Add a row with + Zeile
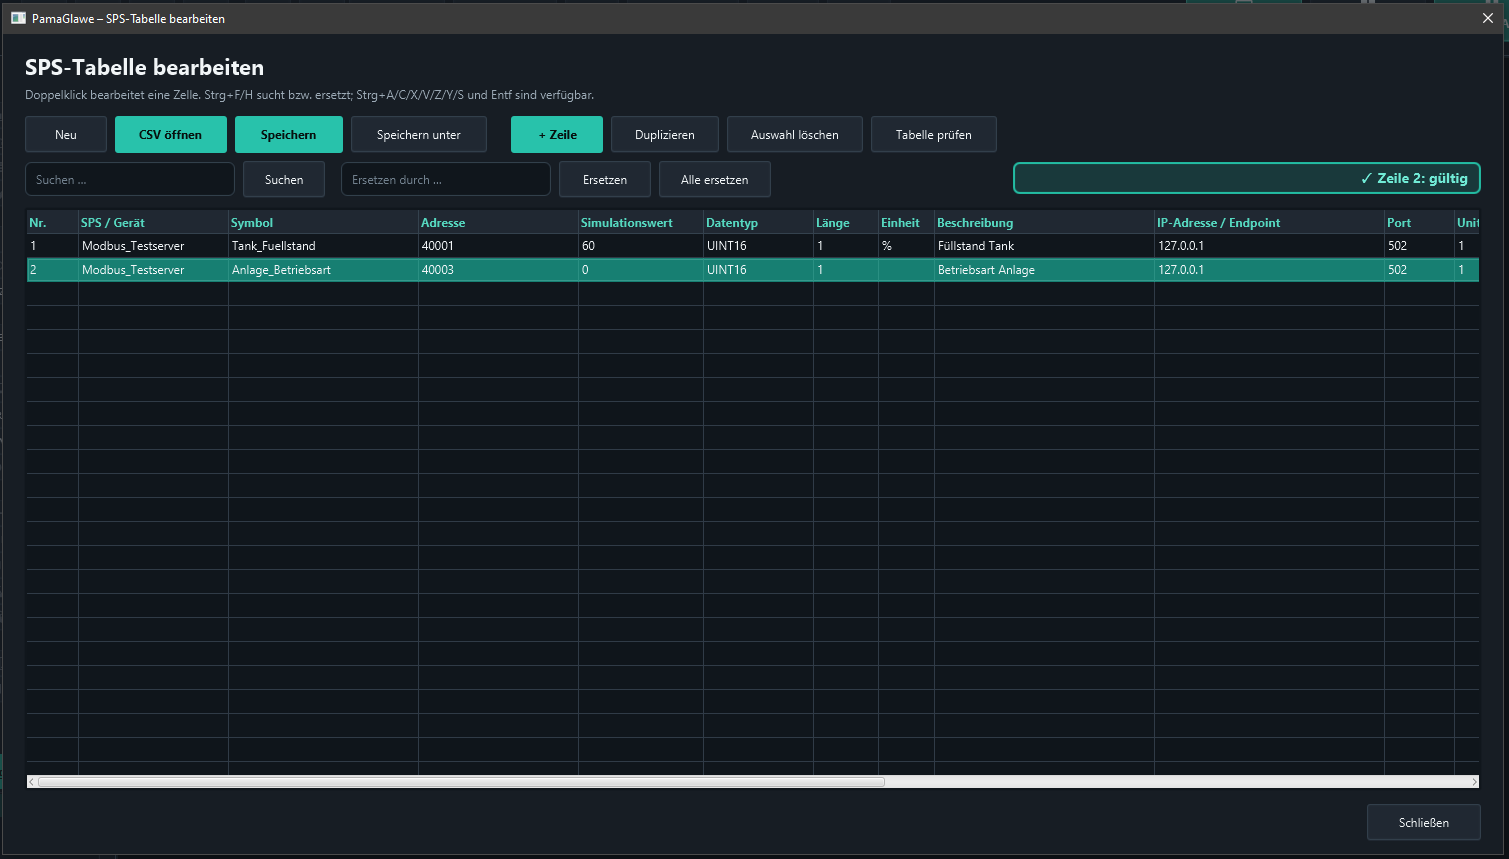 coord(557,134)
